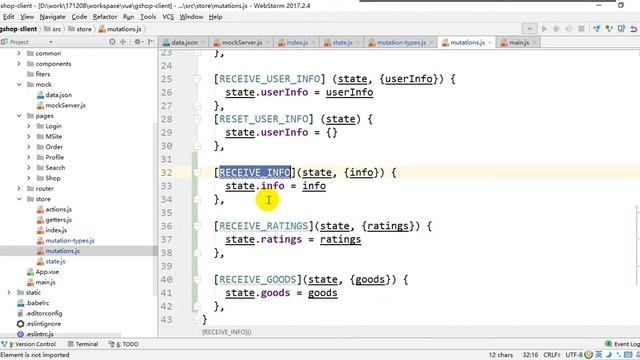
Task: Open the Edit menu
Action: [x=9, y=17]
